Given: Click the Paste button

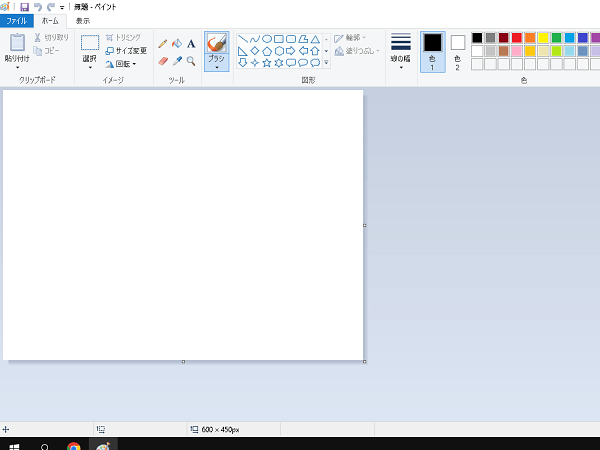Looking at the screenshot, I should point(17,47).
